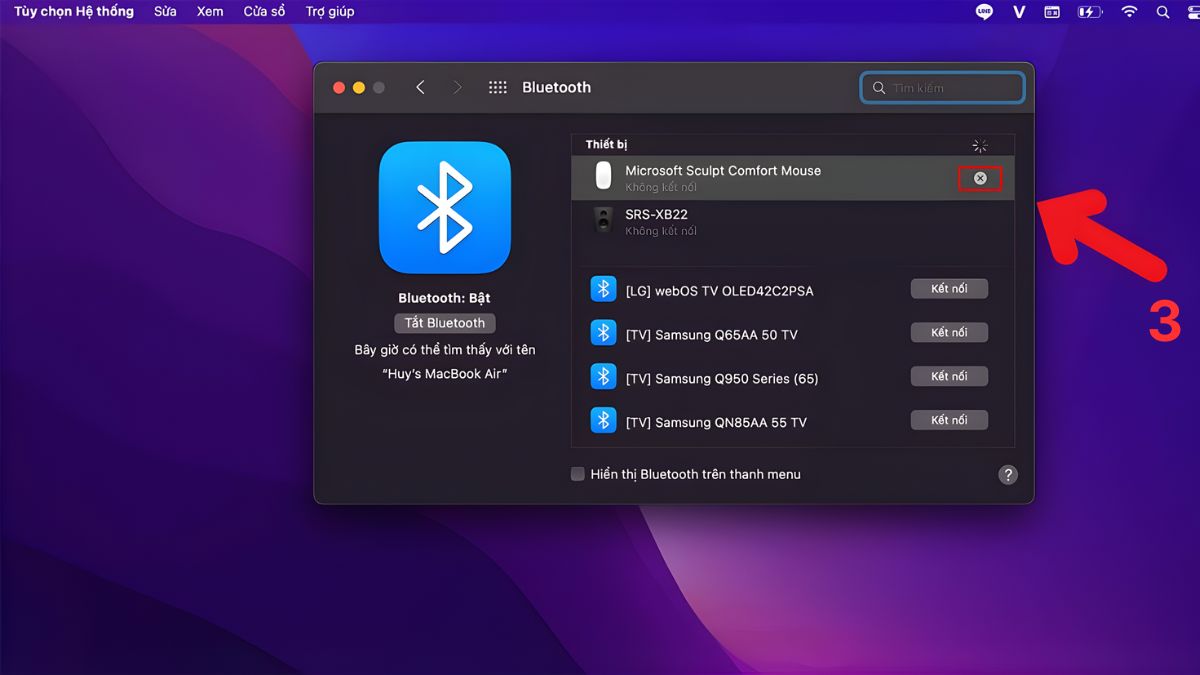This screenshot has height=675, width=1200.
Task: Open the 'Cửa sổ' menu
Action: click(x=264, y=12)
